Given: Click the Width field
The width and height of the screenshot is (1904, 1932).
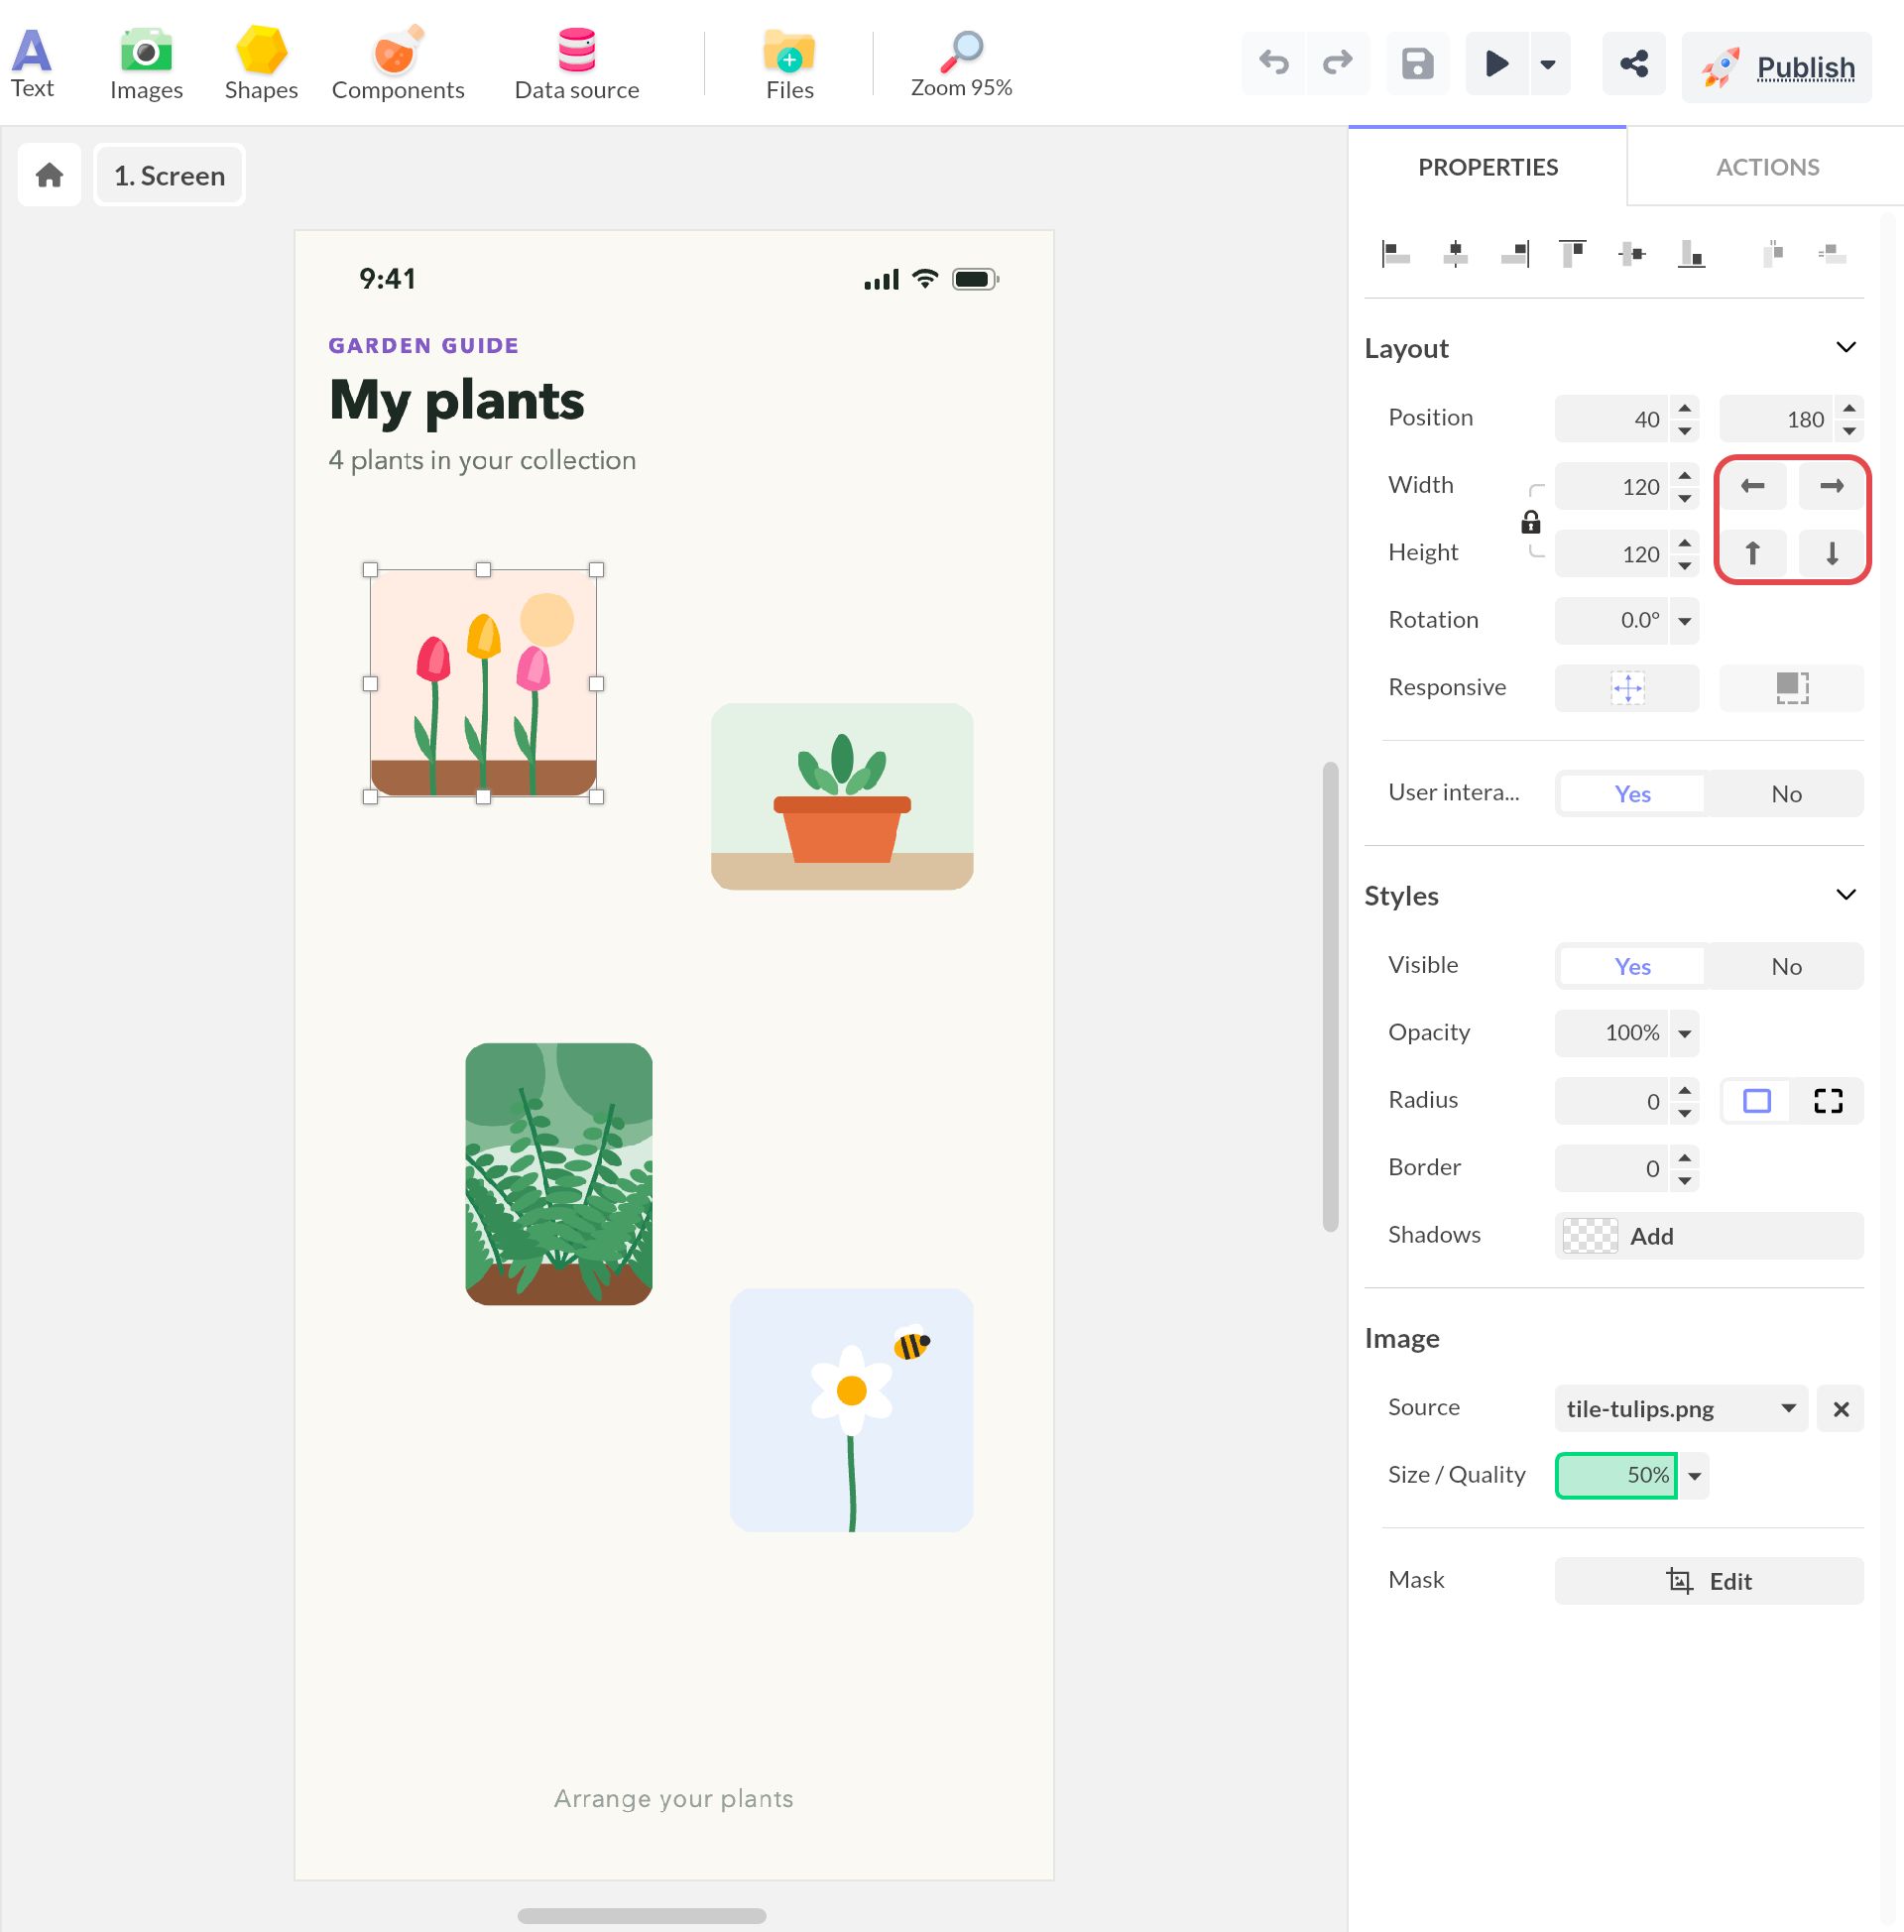Looking at the screenshot, I should point(1611,486).
